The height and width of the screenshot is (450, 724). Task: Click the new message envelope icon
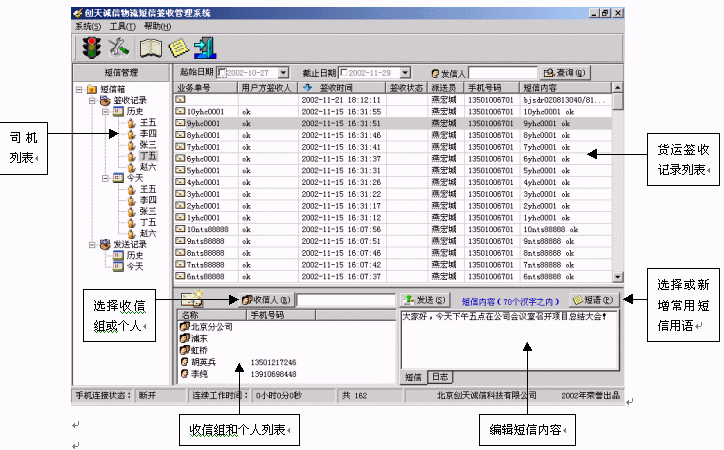191,297
